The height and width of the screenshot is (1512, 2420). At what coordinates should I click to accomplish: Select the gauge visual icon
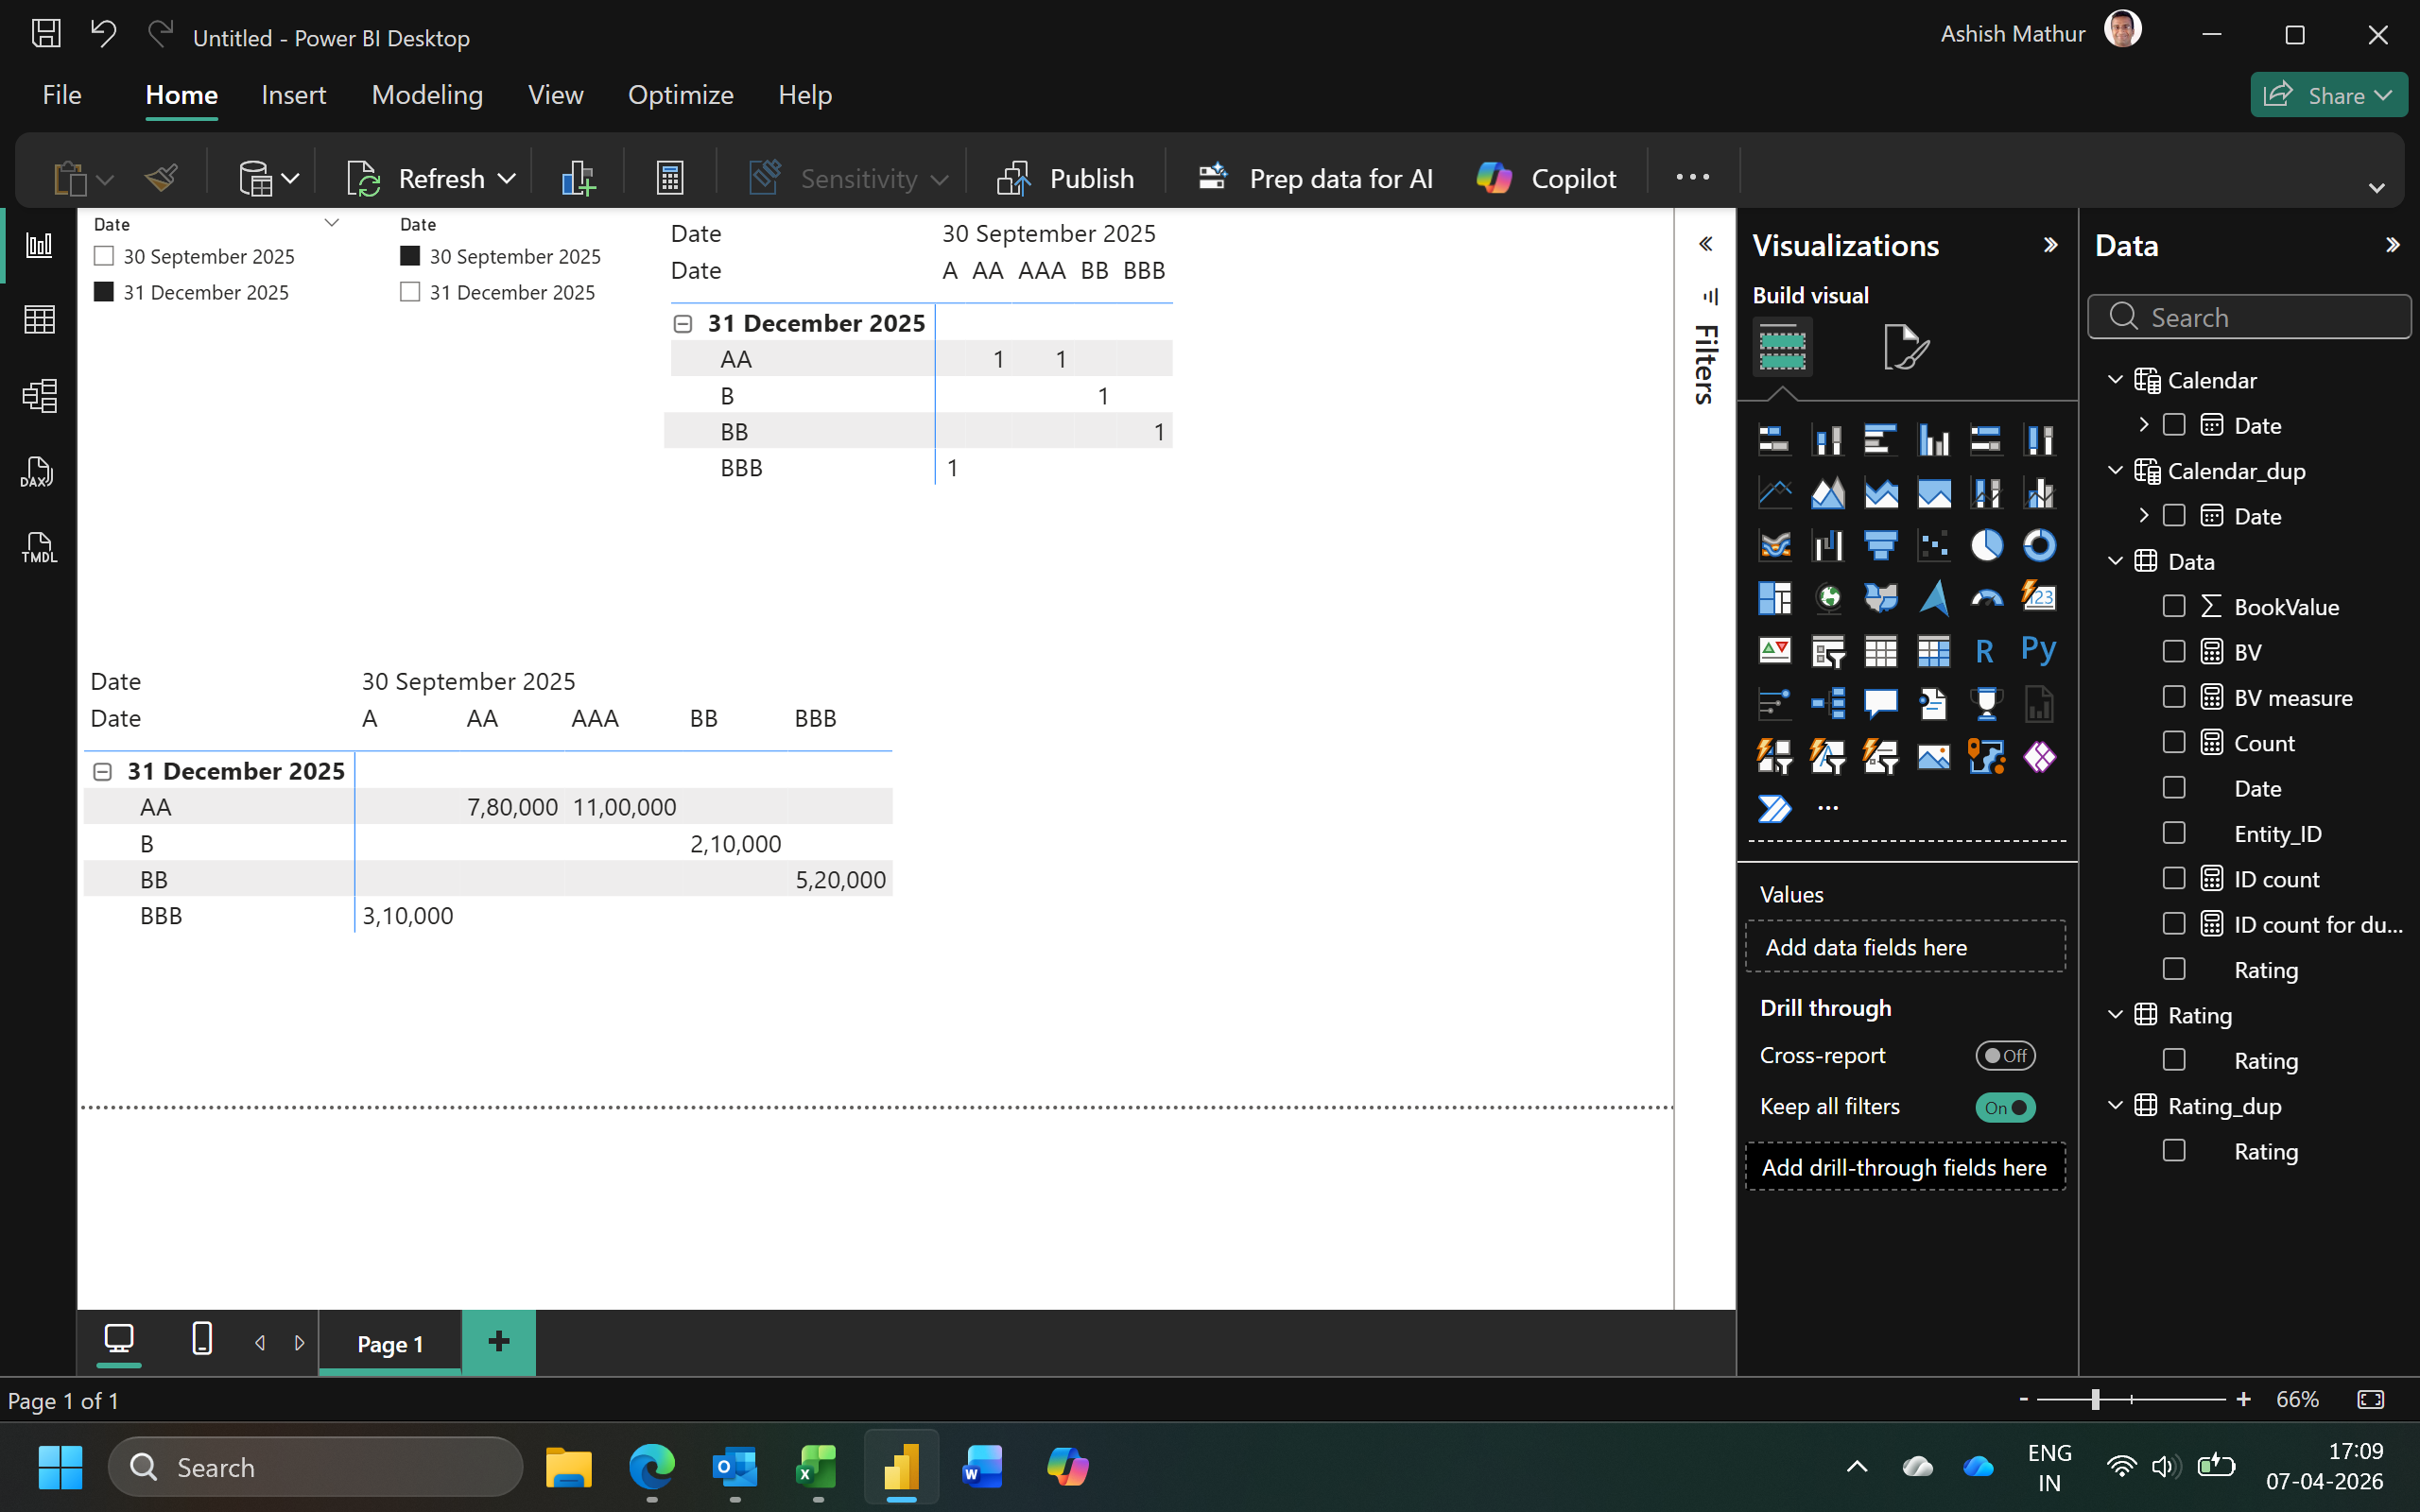[x=1986, y=598]
